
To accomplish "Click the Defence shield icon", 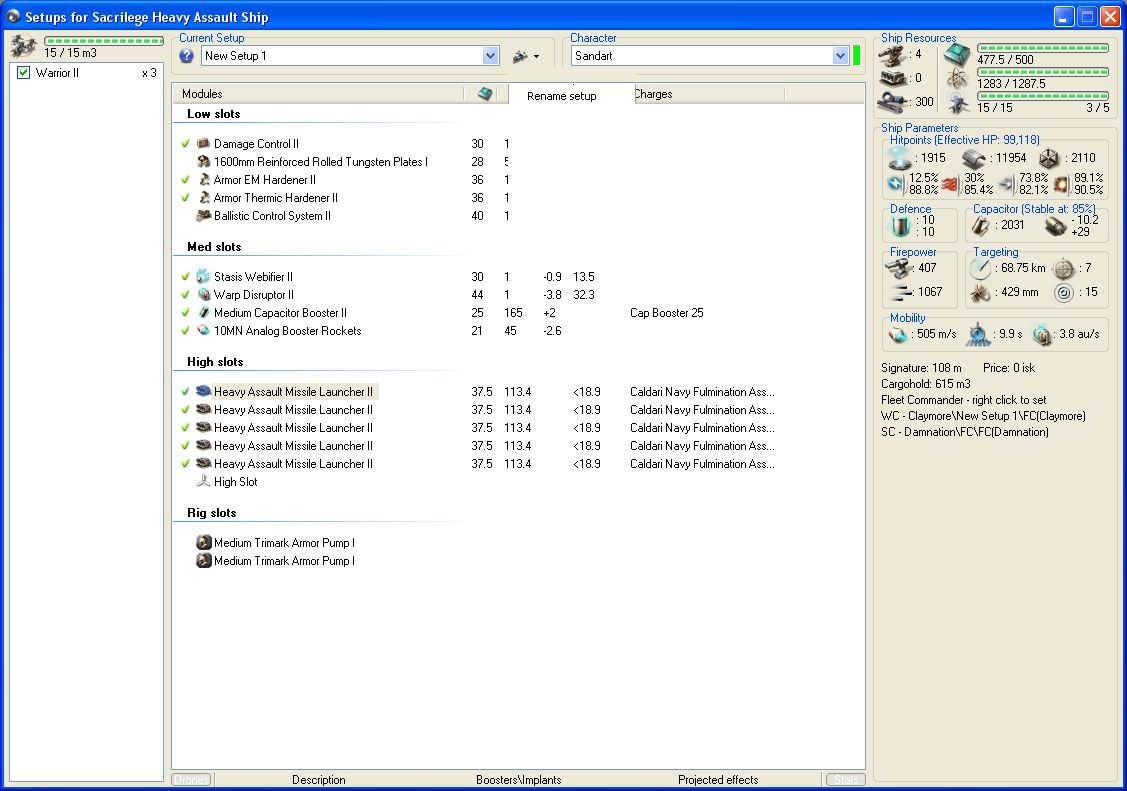I will (x=901, y=226).
